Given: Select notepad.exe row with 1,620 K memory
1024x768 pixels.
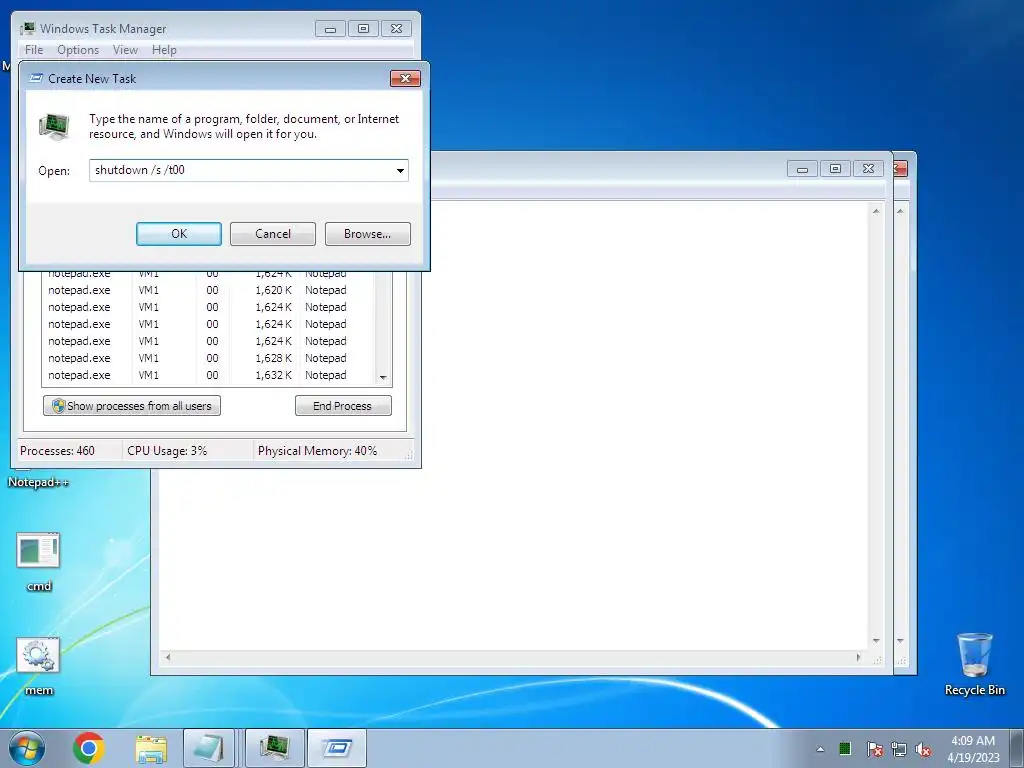Looking at the screenshot, I should point(208,290).
